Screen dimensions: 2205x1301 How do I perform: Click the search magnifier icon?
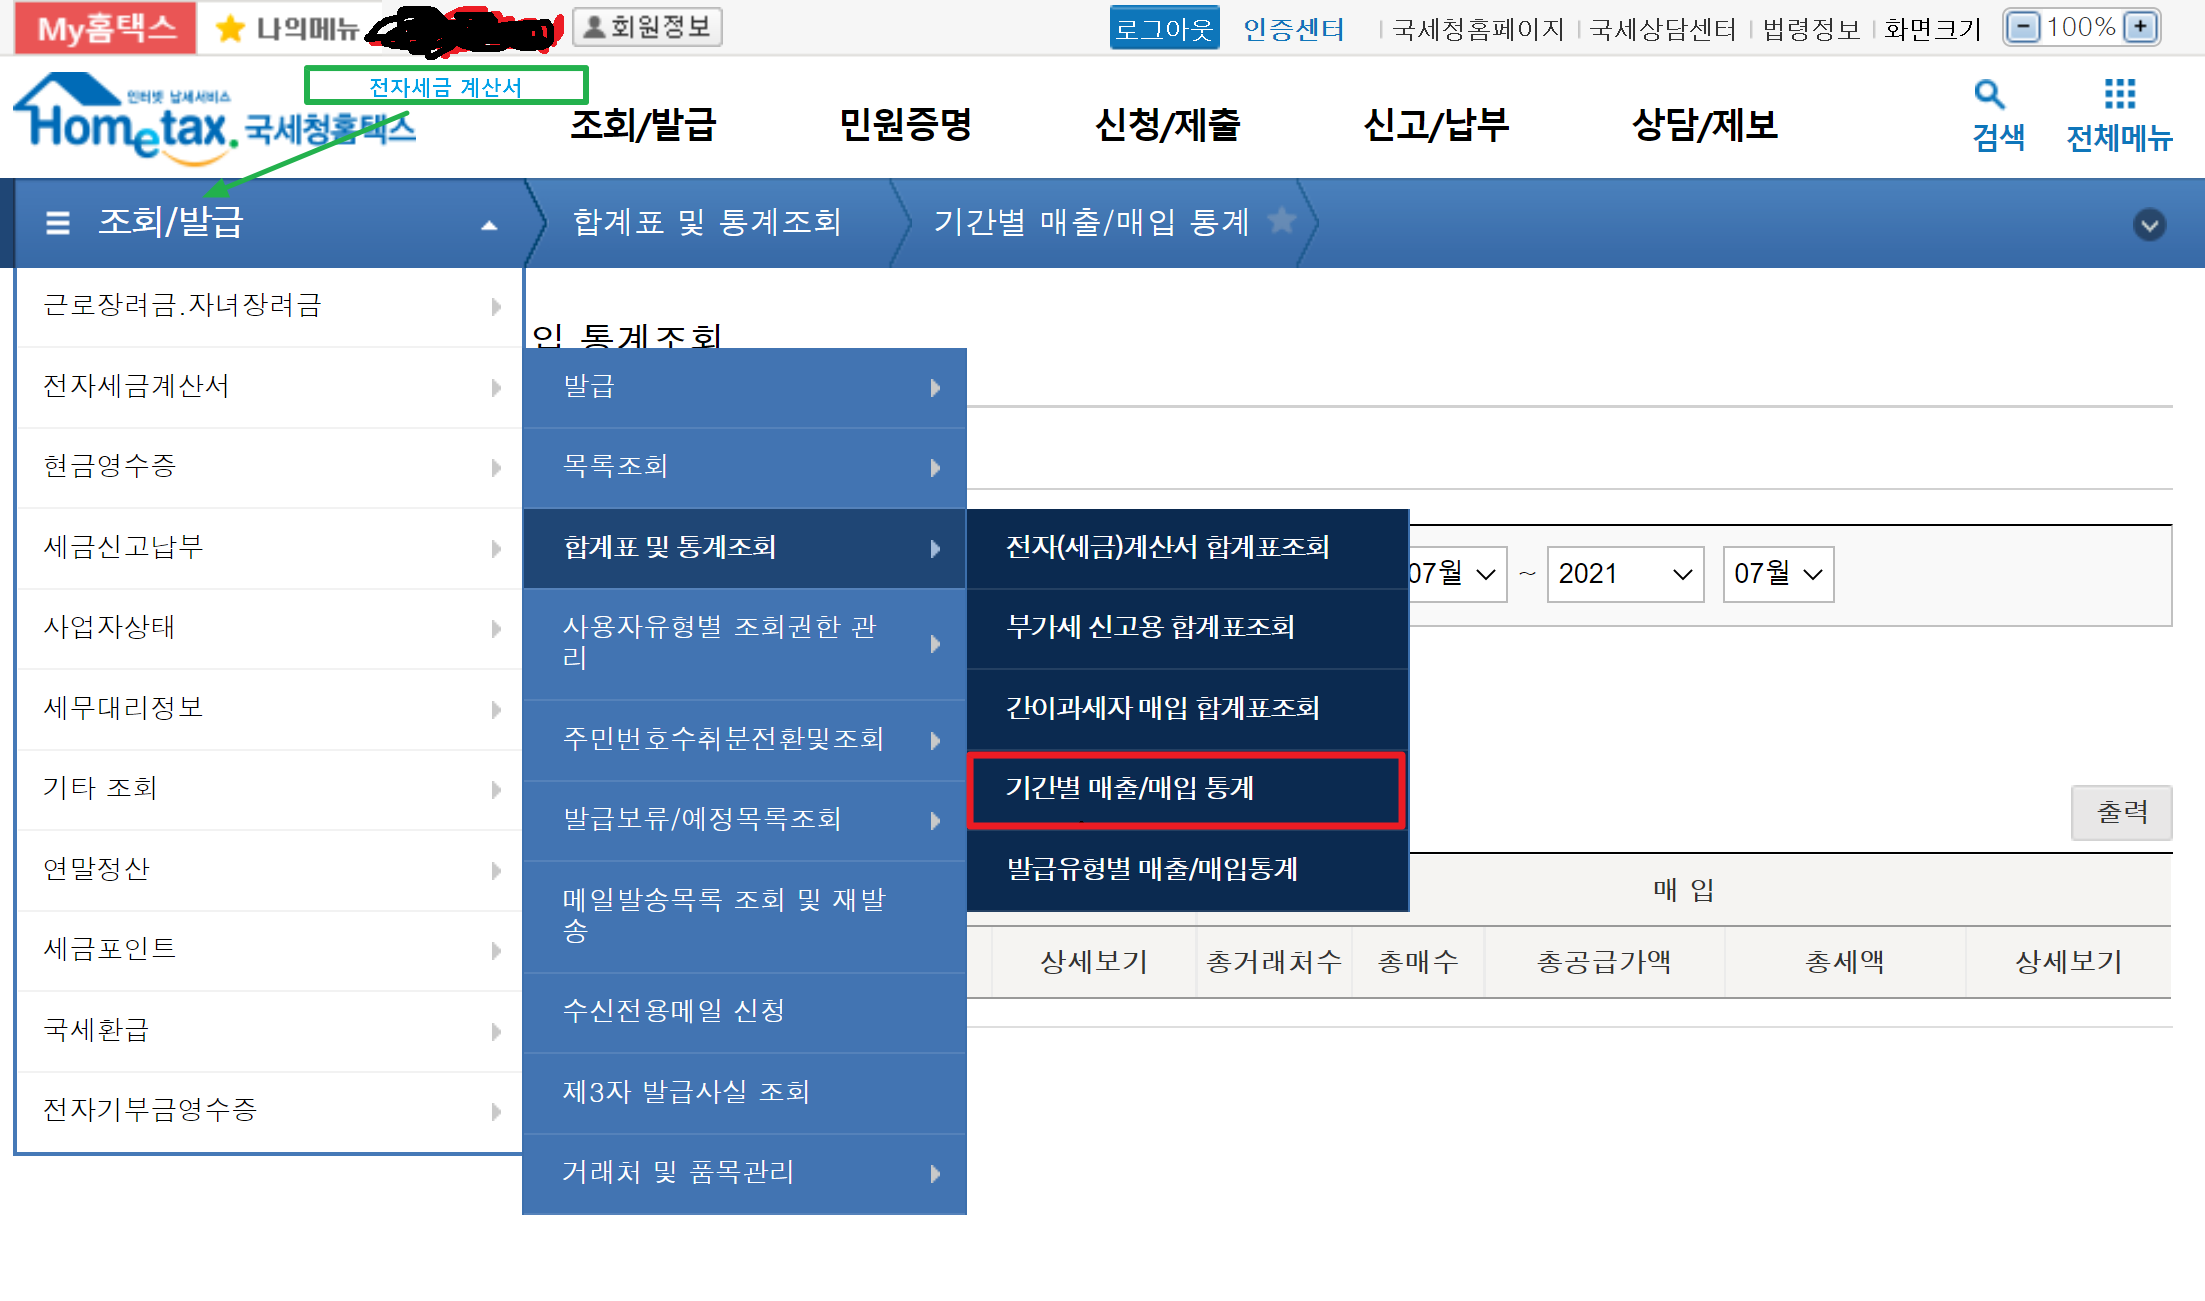[1988, 95]
